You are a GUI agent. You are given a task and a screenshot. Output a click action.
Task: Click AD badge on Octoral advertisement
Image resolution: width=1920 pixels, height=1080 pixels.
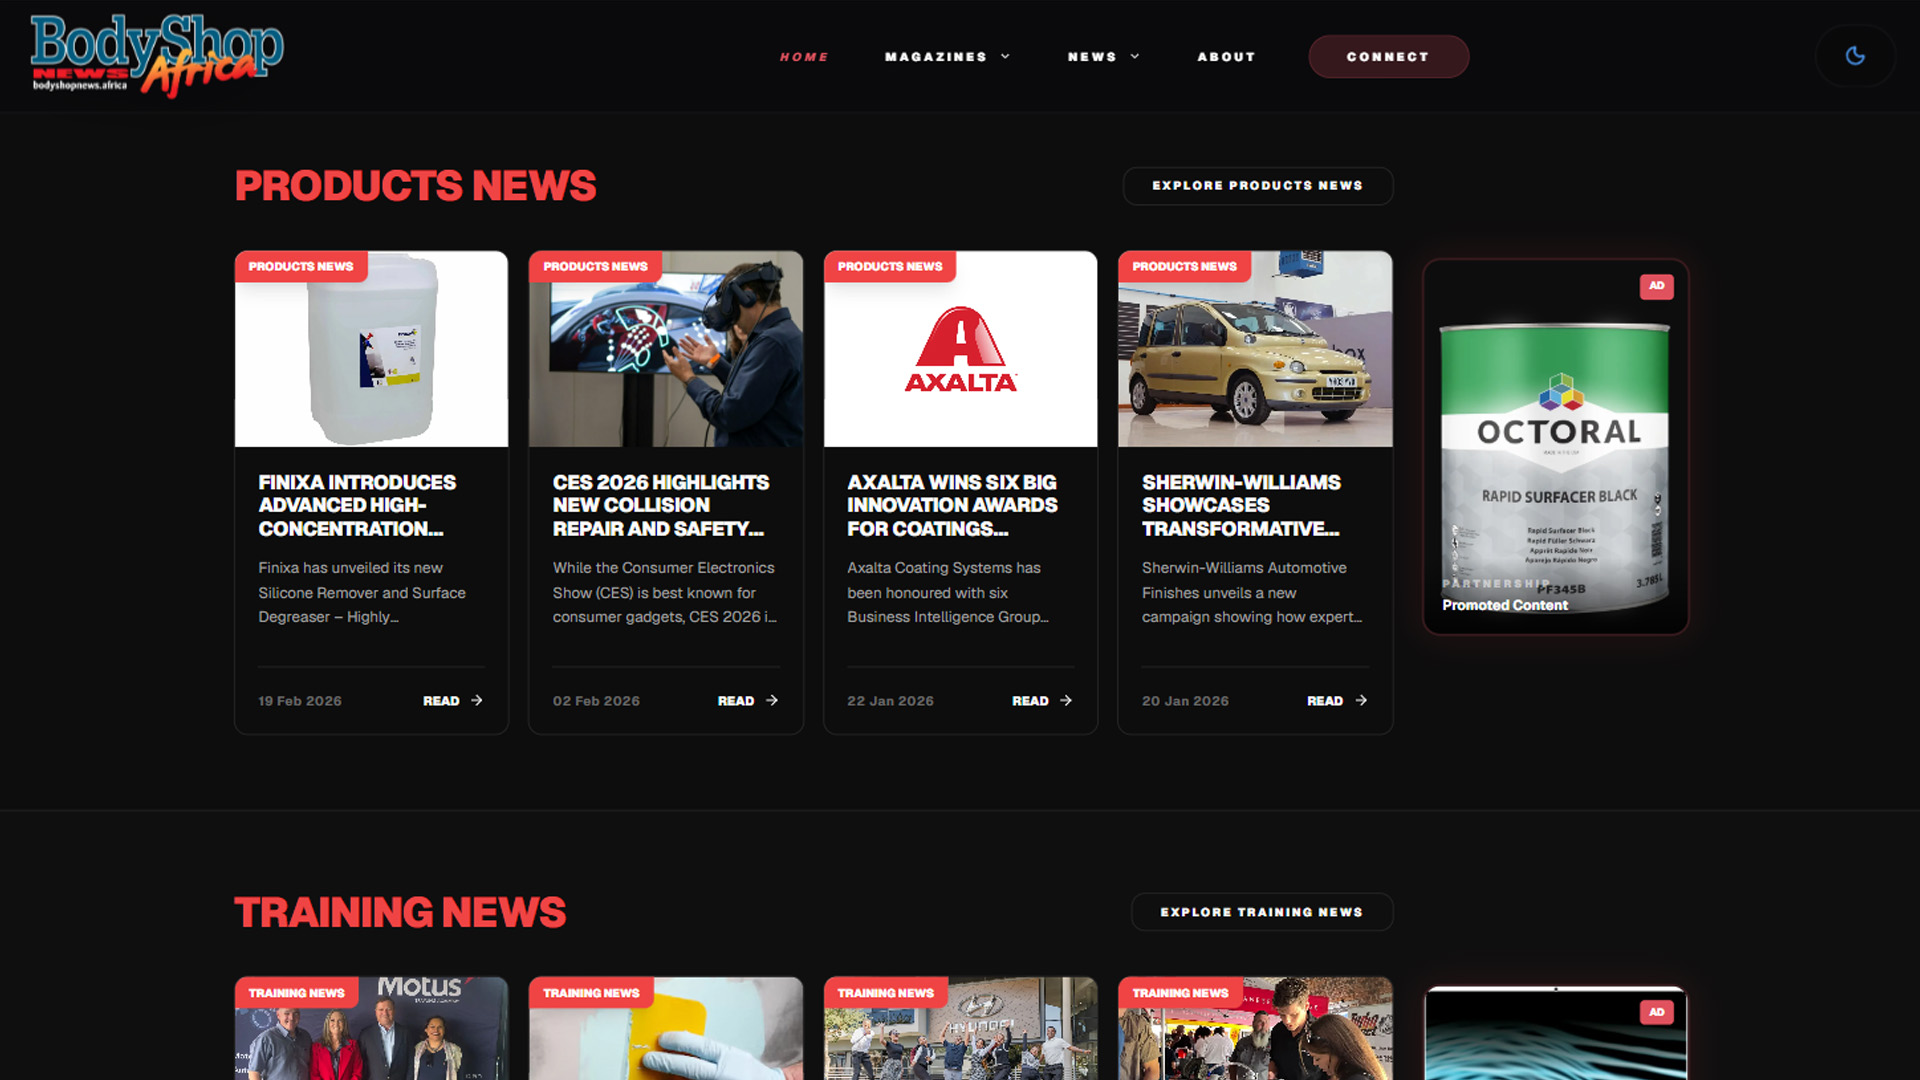pos(1657,286)
